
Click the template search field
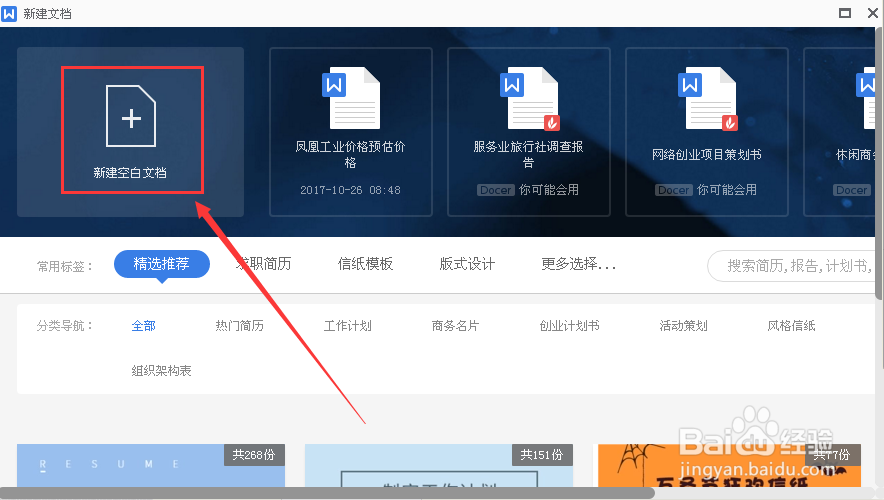pos(792,266)
